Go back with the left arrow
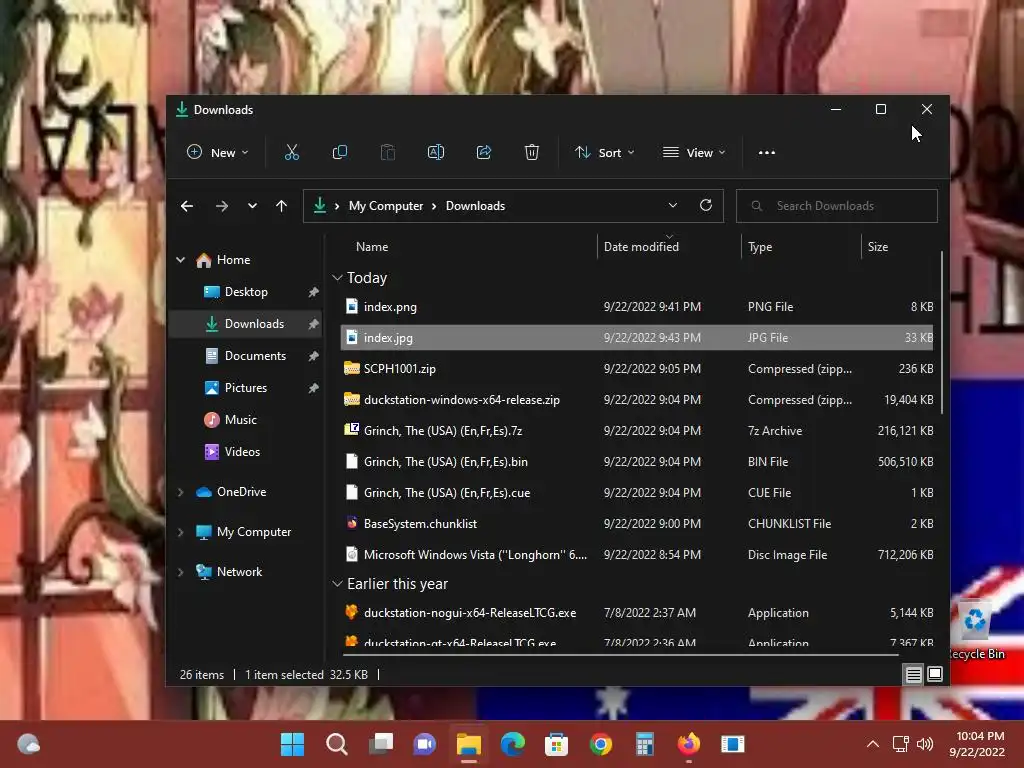This screenshot has height=768, width=1024. click(187, 206)
